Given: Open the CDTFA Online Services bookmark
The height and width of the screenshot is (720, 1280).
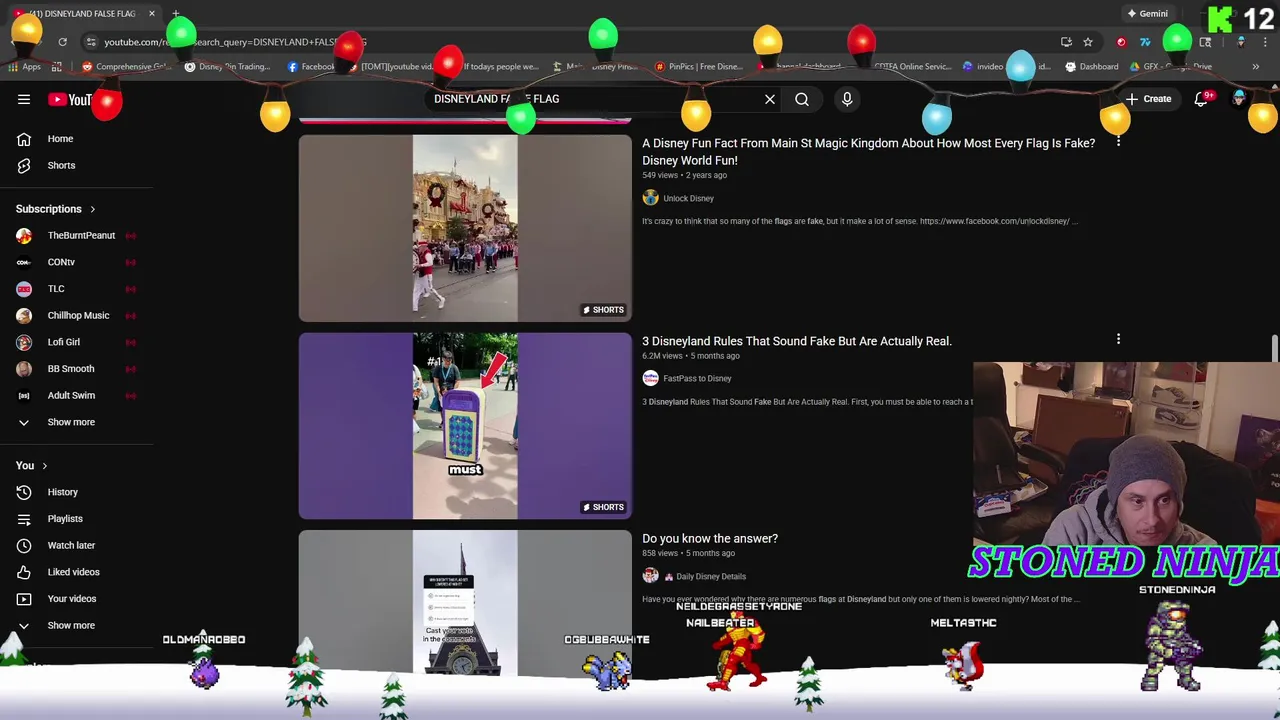Looking at the screenshot, I should (911, 67).
